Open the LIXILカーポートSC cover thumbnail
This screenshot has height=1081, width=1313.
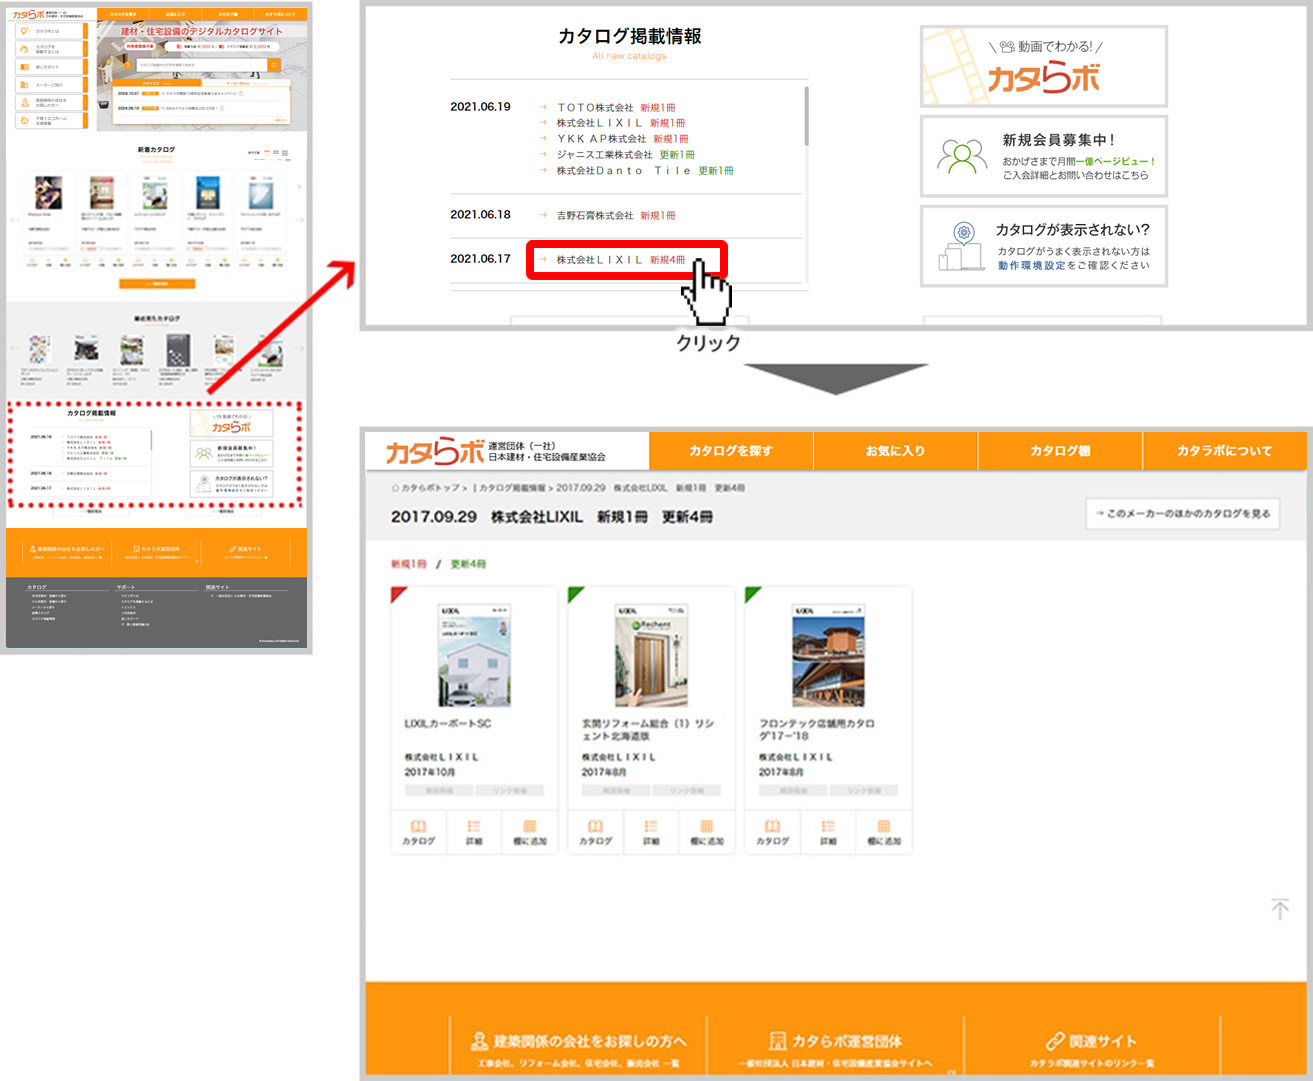[474, 656]
